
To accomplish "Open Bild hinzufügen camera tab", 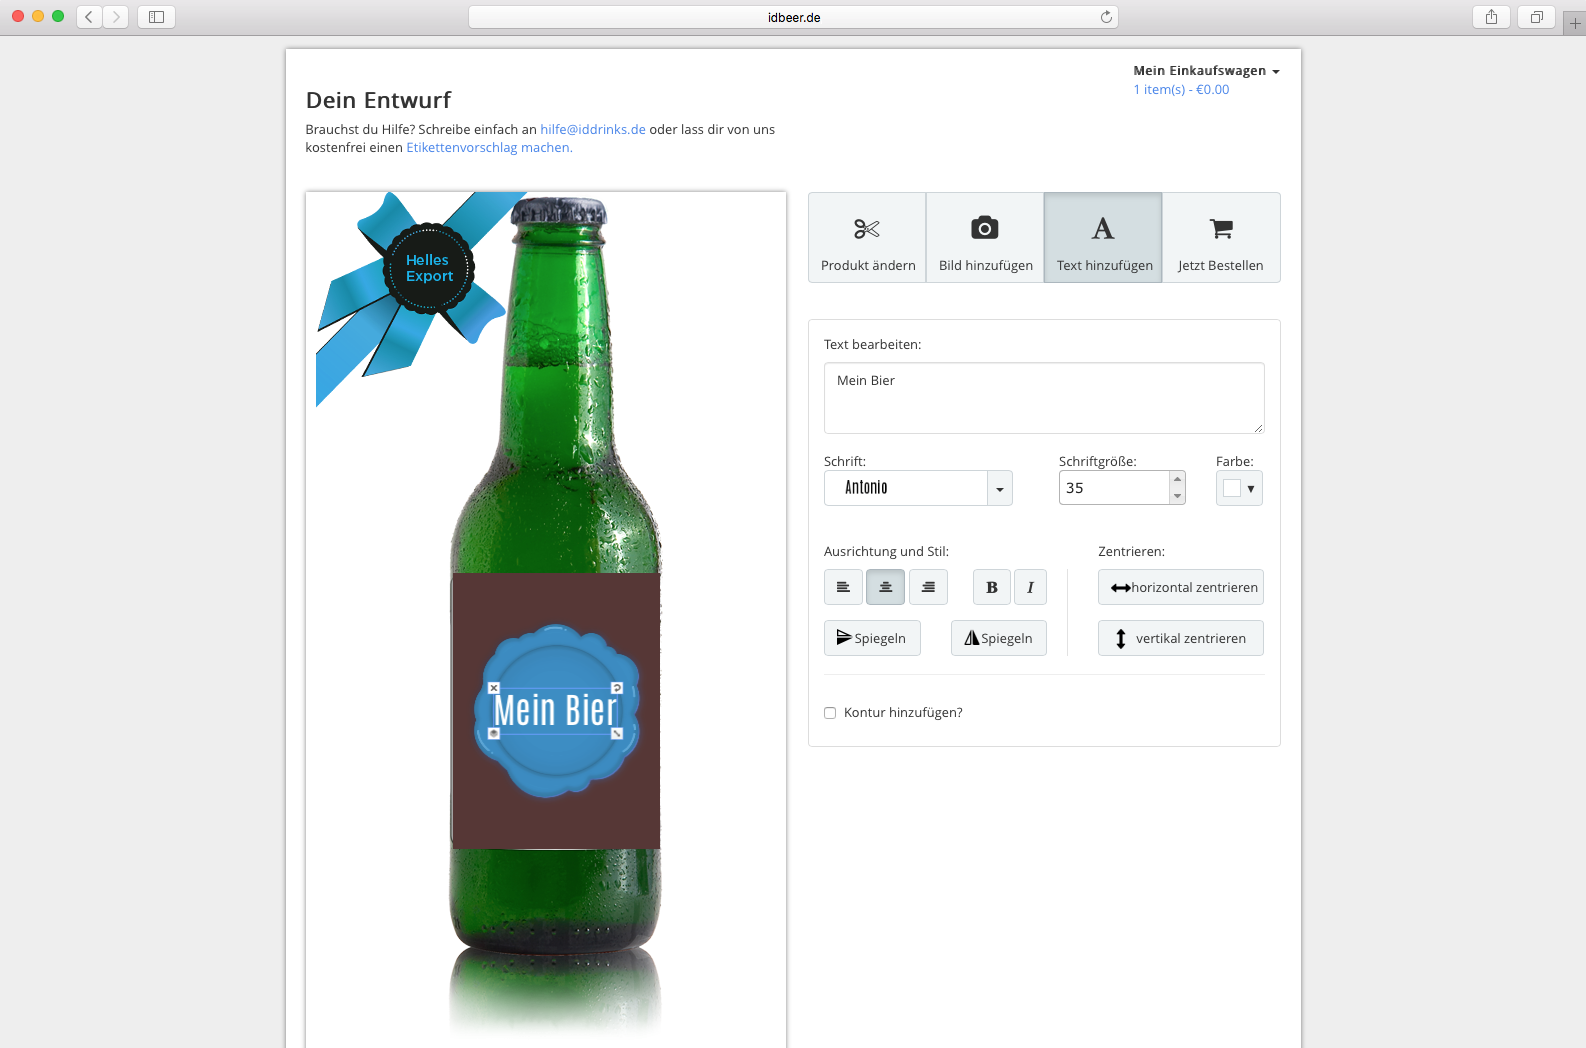I will click(985, 238).
